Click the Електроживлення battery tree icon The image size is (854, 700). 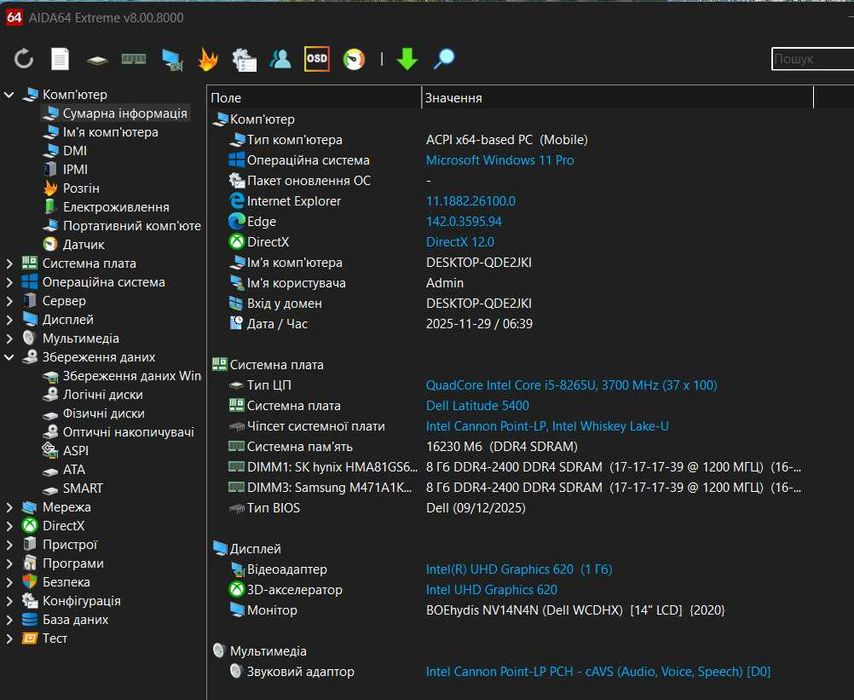pyautogui.click(x=50, y=206)
